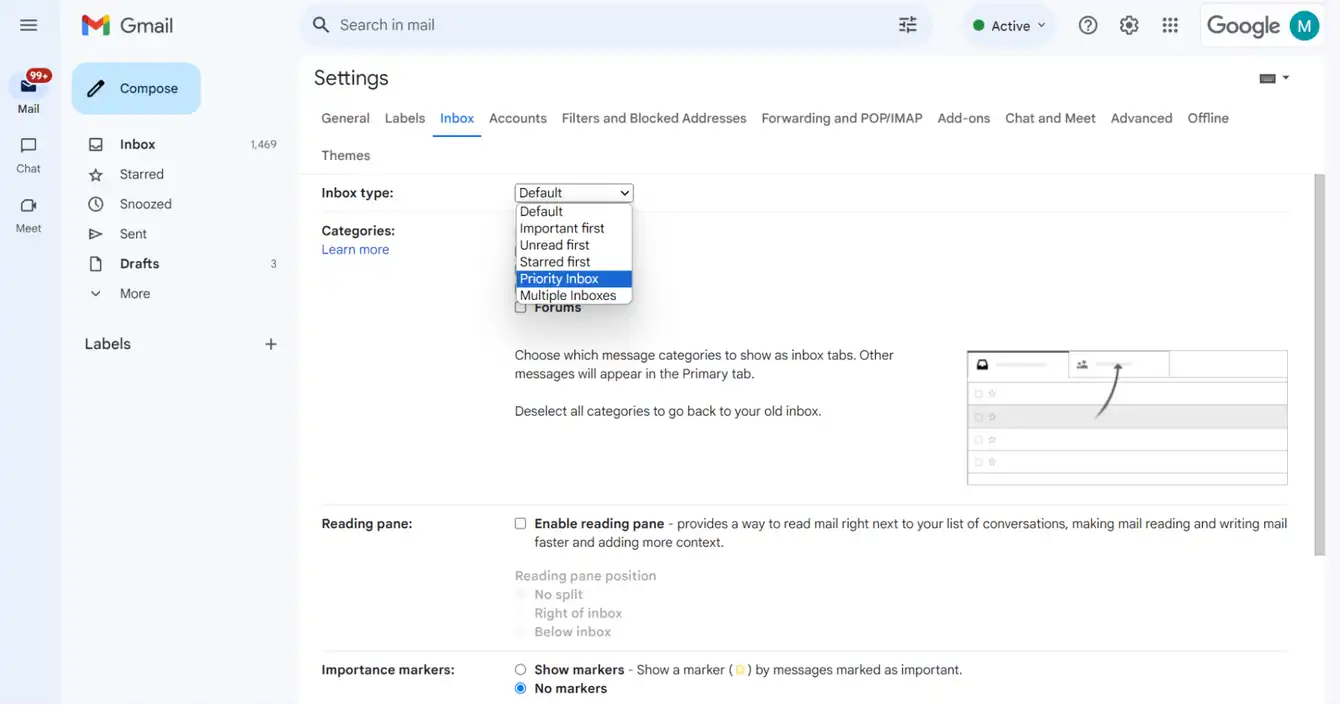
Task: Open Meet from the left rail
Action: coord(28,215)
